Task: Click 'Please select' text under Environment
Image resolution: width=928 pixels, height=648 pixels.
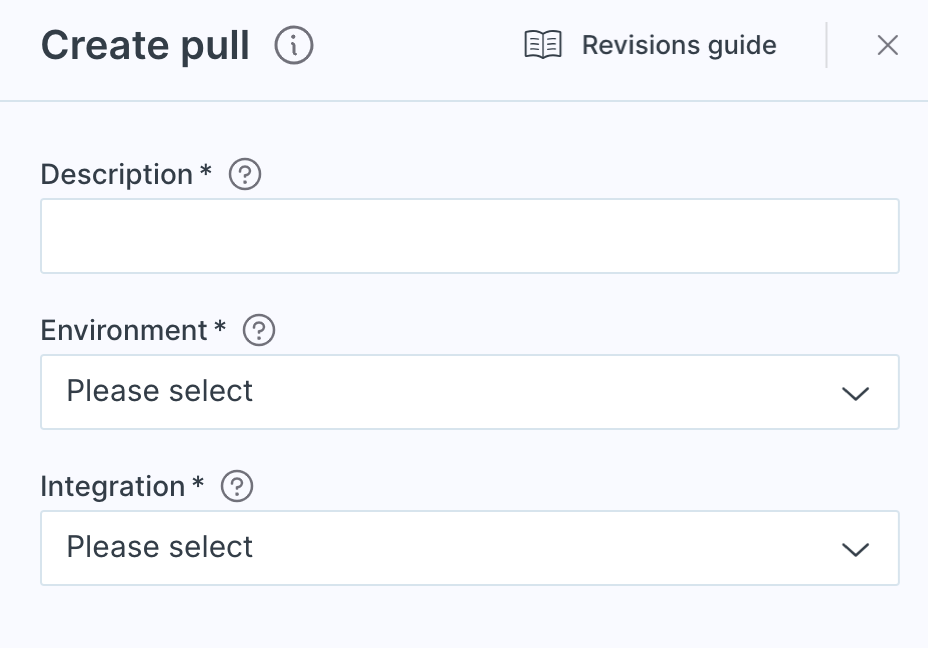Action: point(160,391)
